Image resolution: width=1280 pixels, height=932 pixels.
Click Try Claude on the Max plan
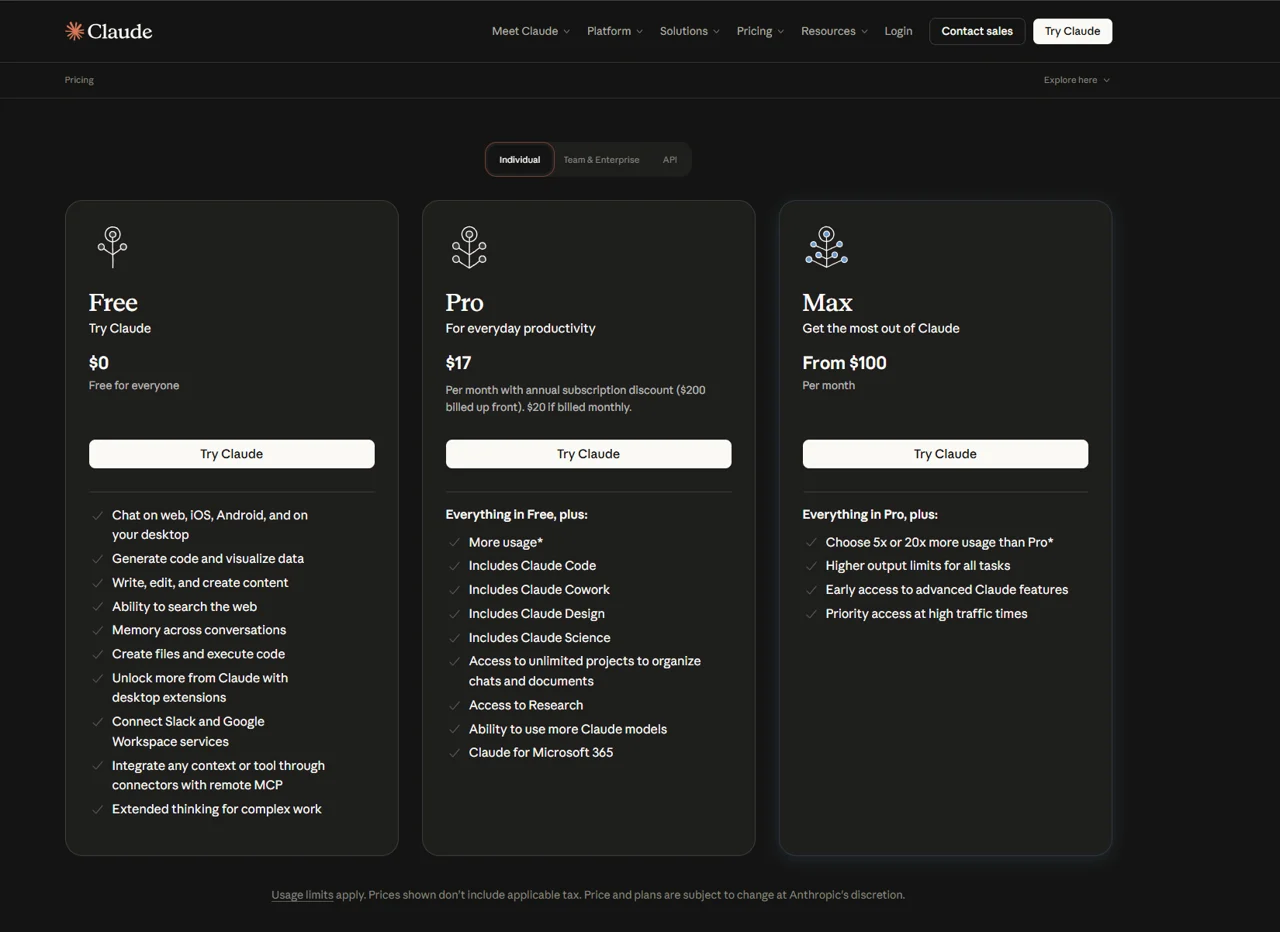[945, 454]
